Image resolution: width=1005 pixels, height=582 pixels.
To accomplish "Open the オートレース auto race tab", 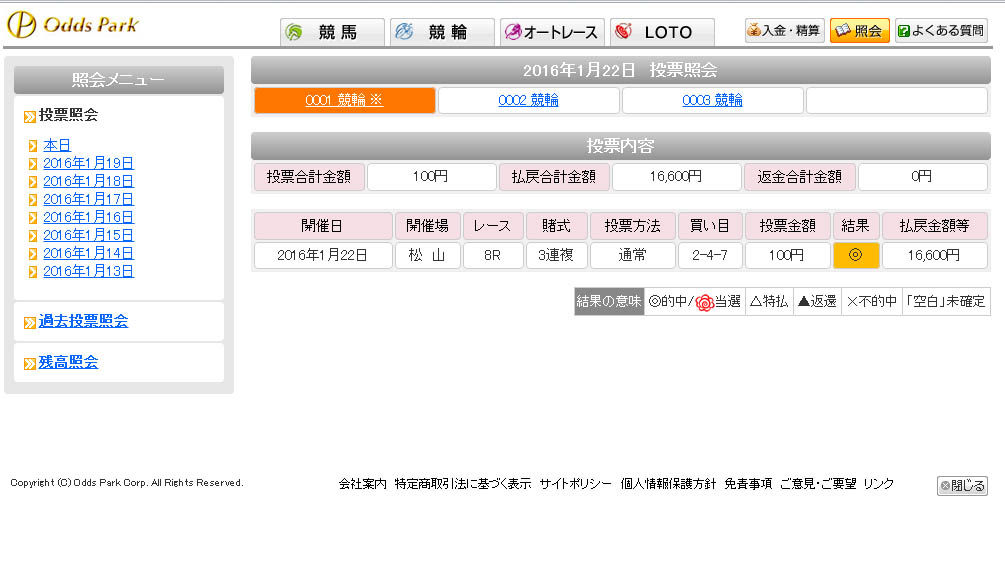I will [x=552, y=32].
